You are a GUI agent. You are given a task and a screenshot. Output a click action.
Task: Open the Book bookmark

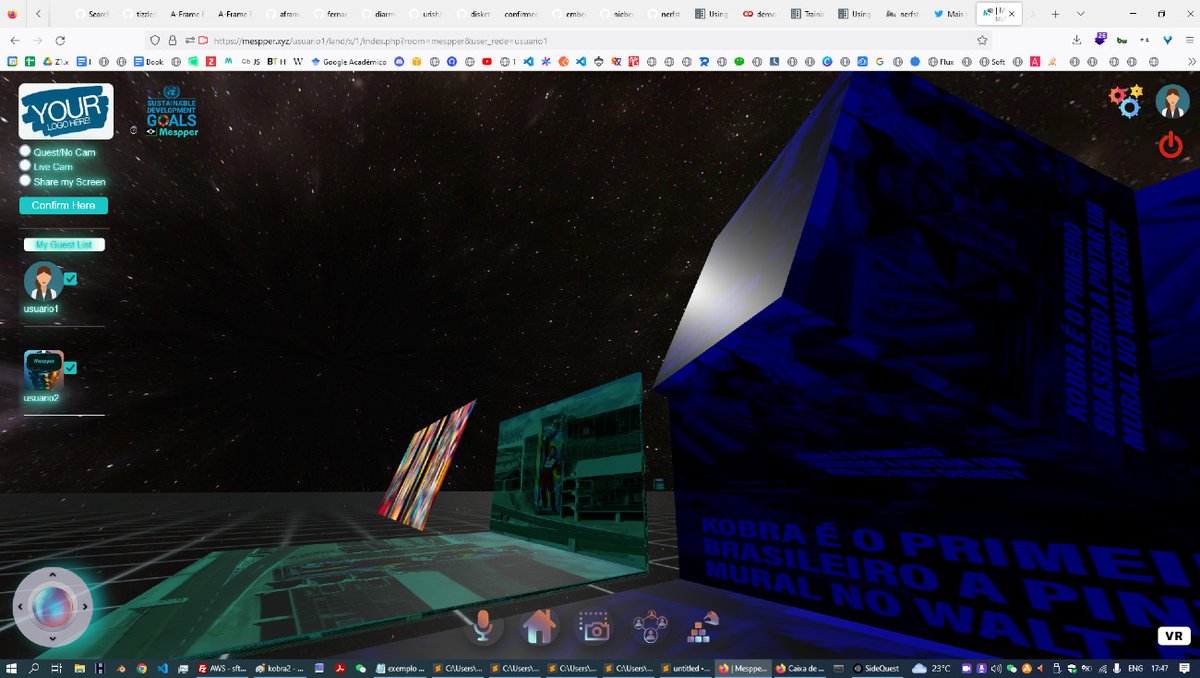tap(148, 61)
